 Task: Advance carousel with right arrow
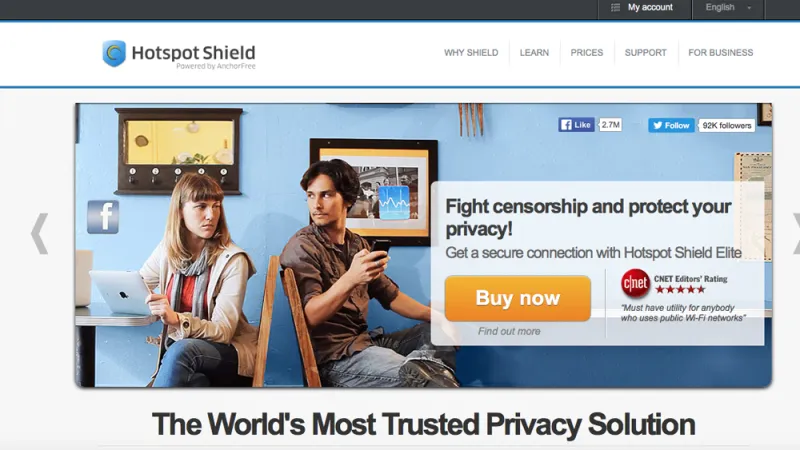tap(796, 234)
